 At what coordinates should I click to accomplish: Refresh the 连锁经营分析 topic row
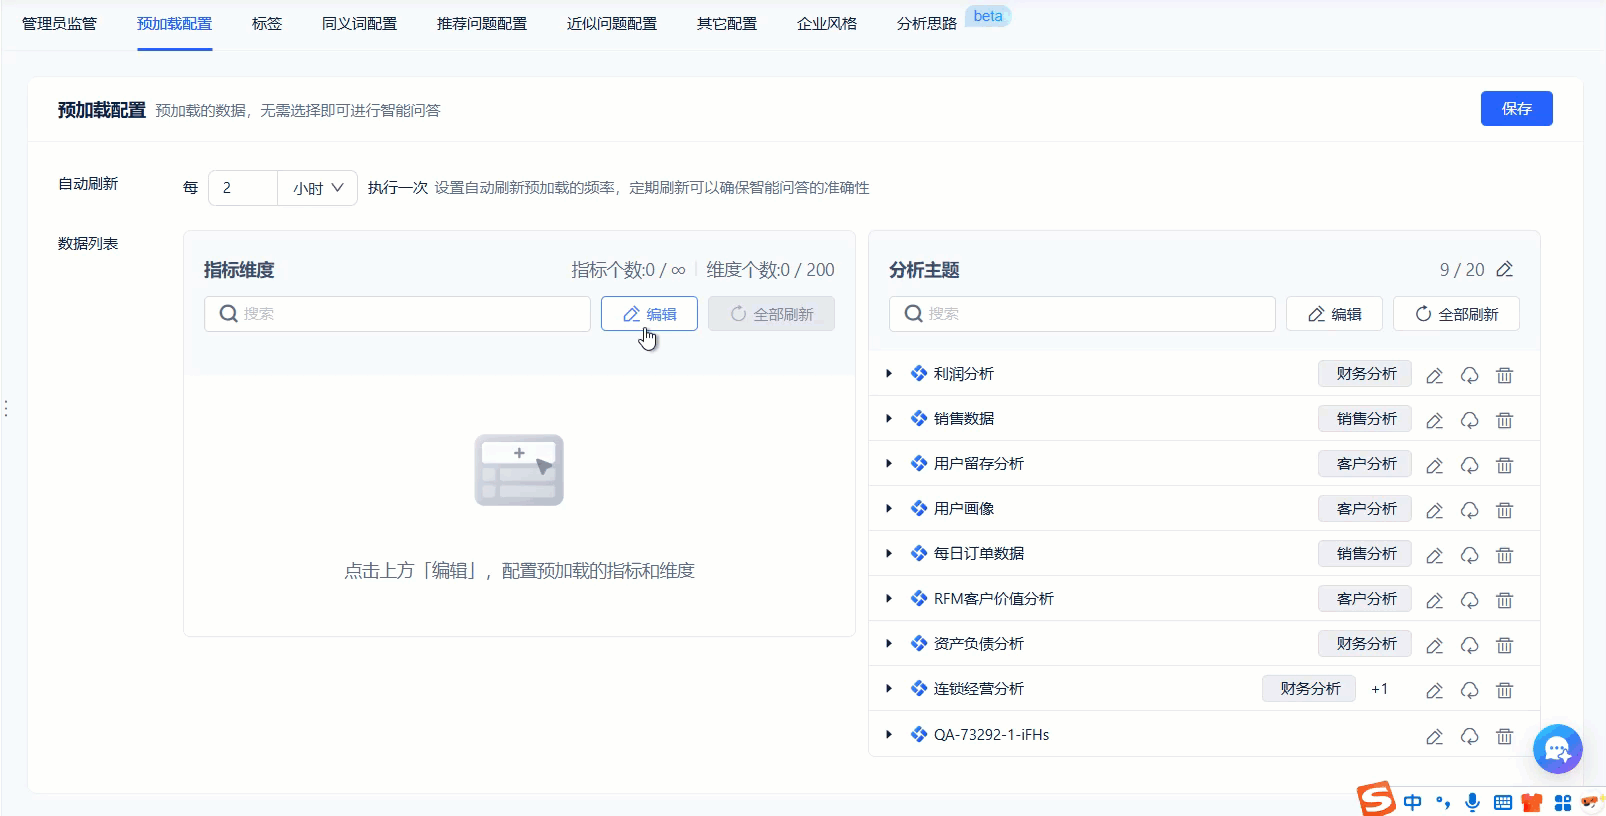pos(1469,690)
